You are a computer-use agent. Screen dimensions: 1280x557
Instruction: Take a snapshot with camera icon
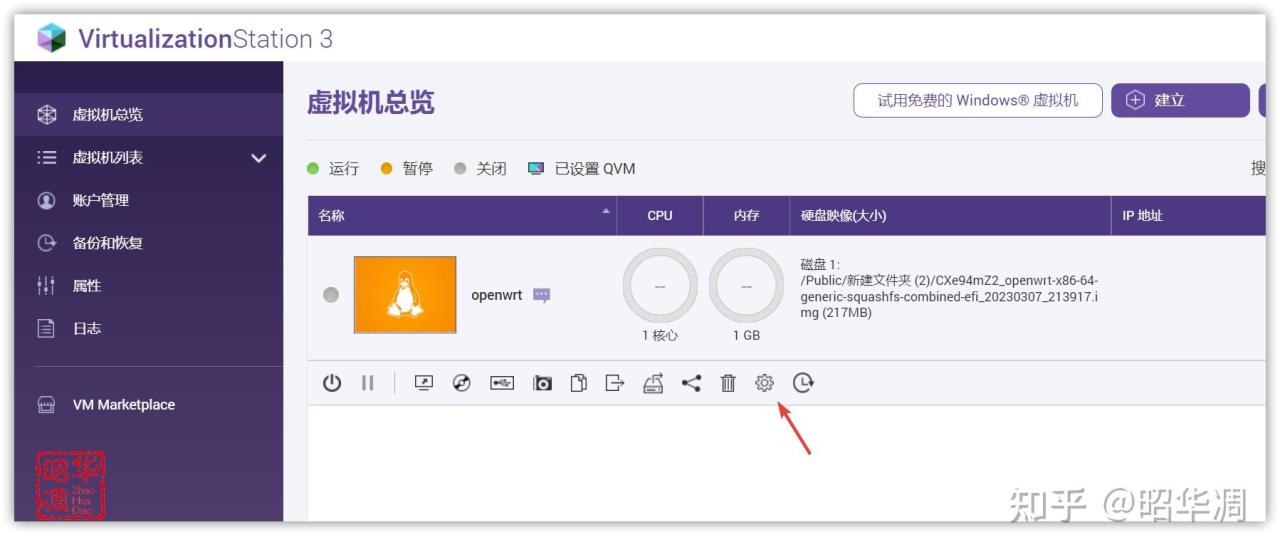point(542,382)
